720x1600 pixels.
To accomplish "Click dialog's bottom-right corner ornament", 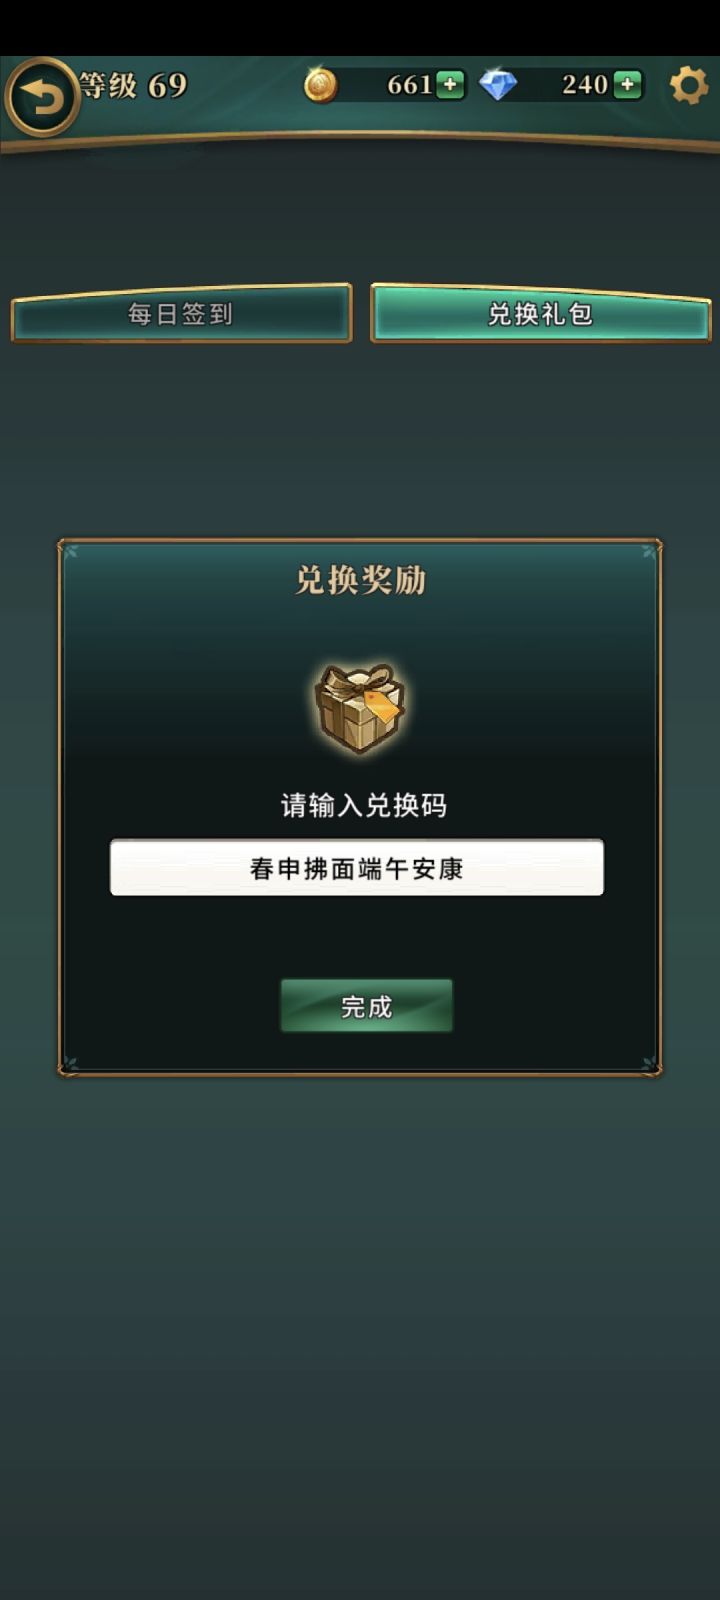I will (x=651, y=1065).
